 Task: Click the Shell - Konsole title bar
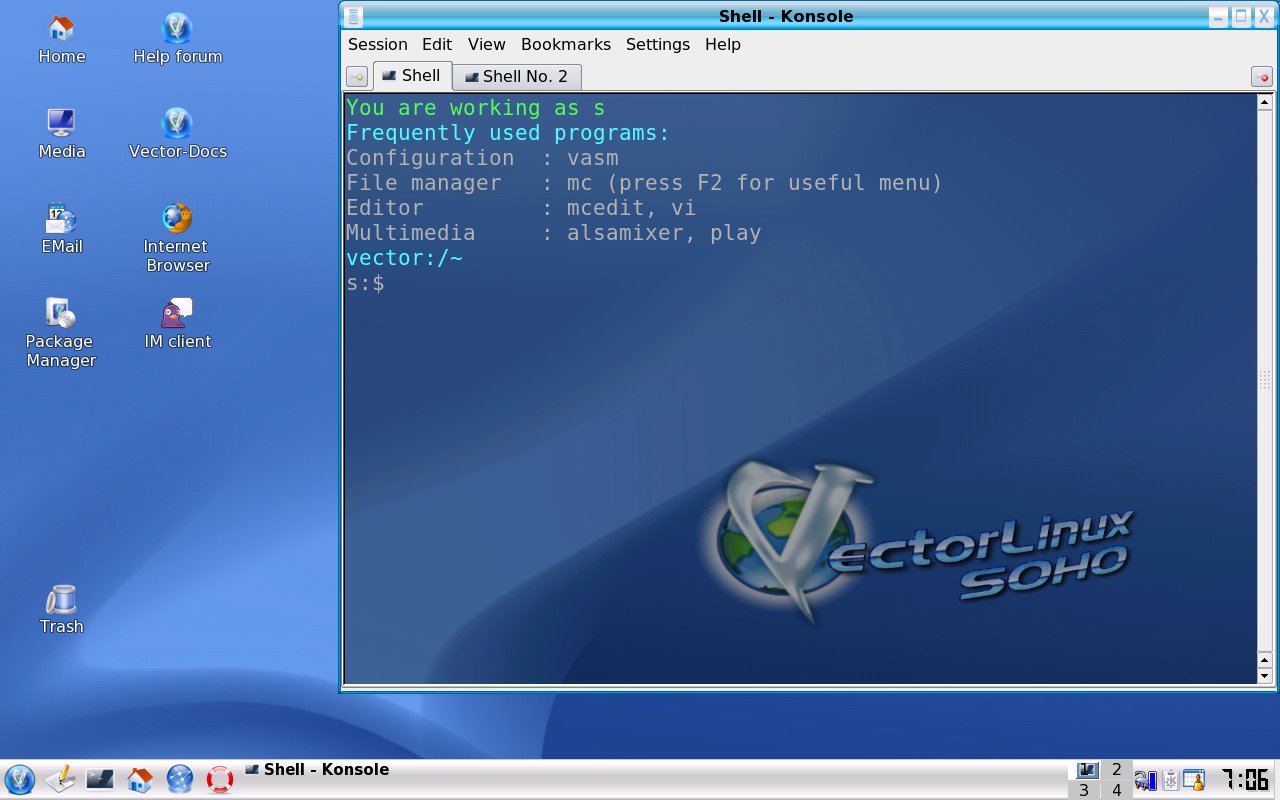coord(785,16)
